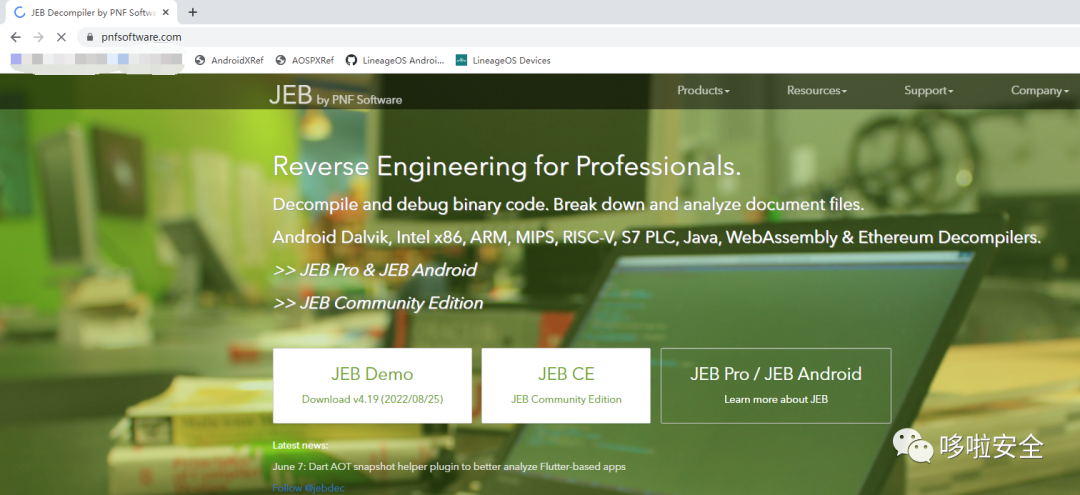Click the Follow @jebdec link

pyautogui.click(x=309, y=488)
